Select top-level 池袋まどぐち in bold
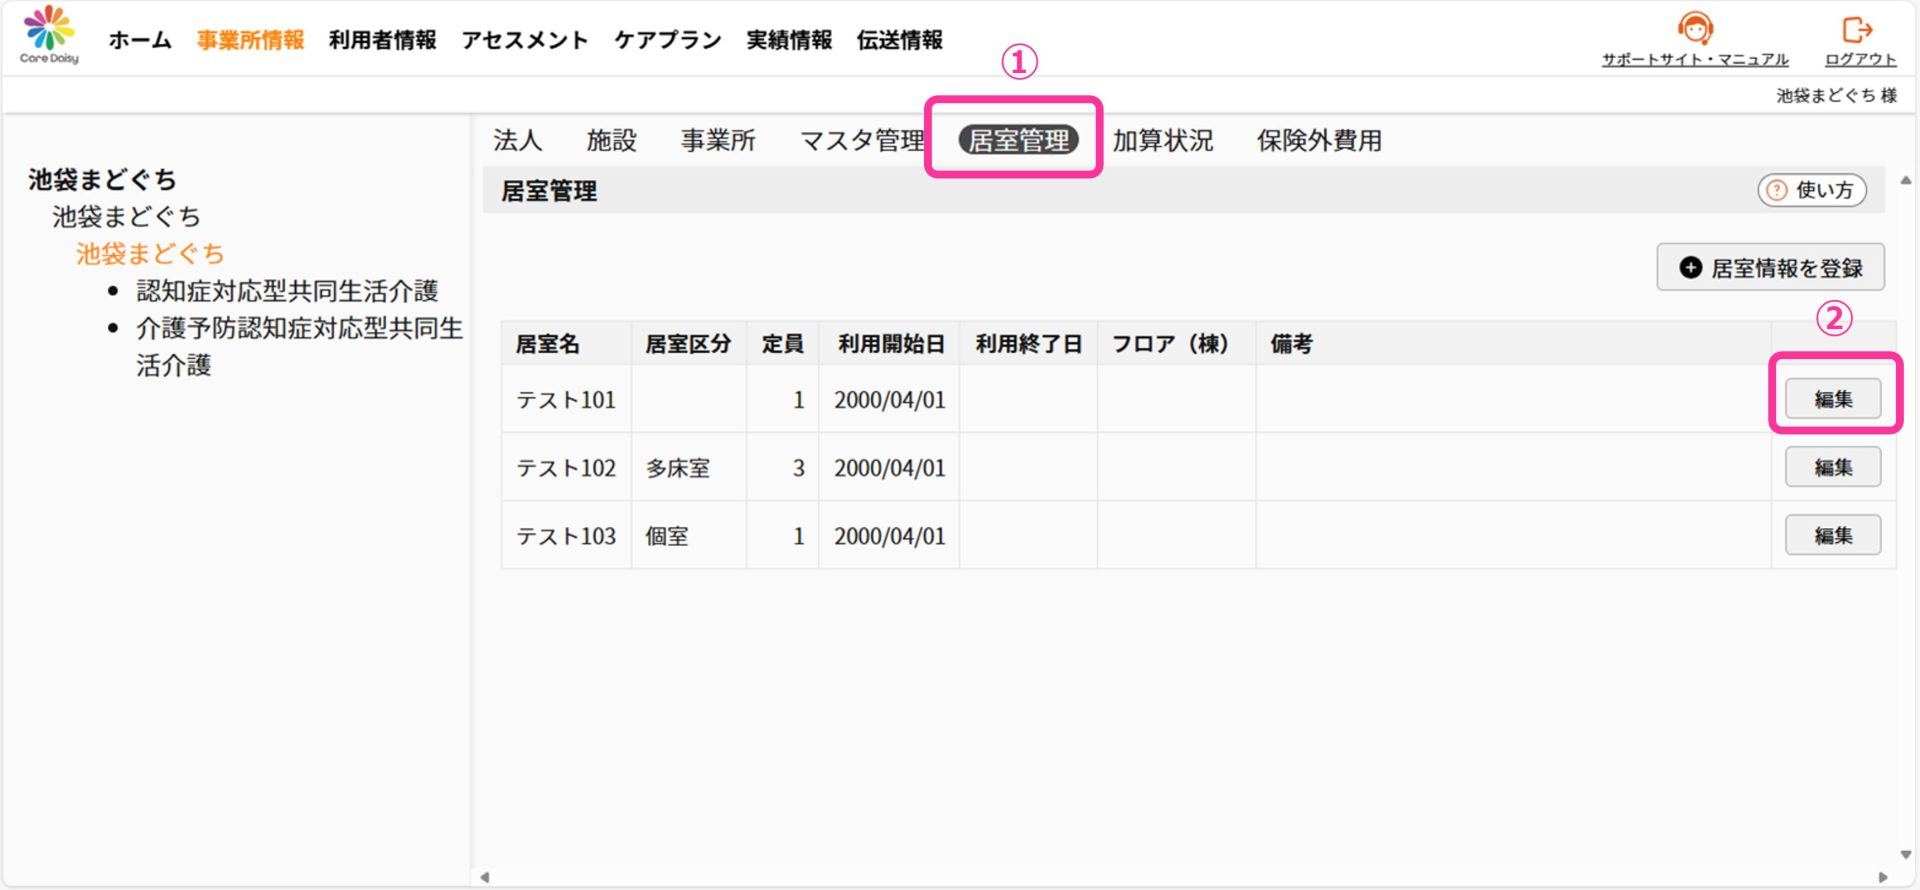The height and width of the screenshot is (890, 1920). (x=102, y=180)
